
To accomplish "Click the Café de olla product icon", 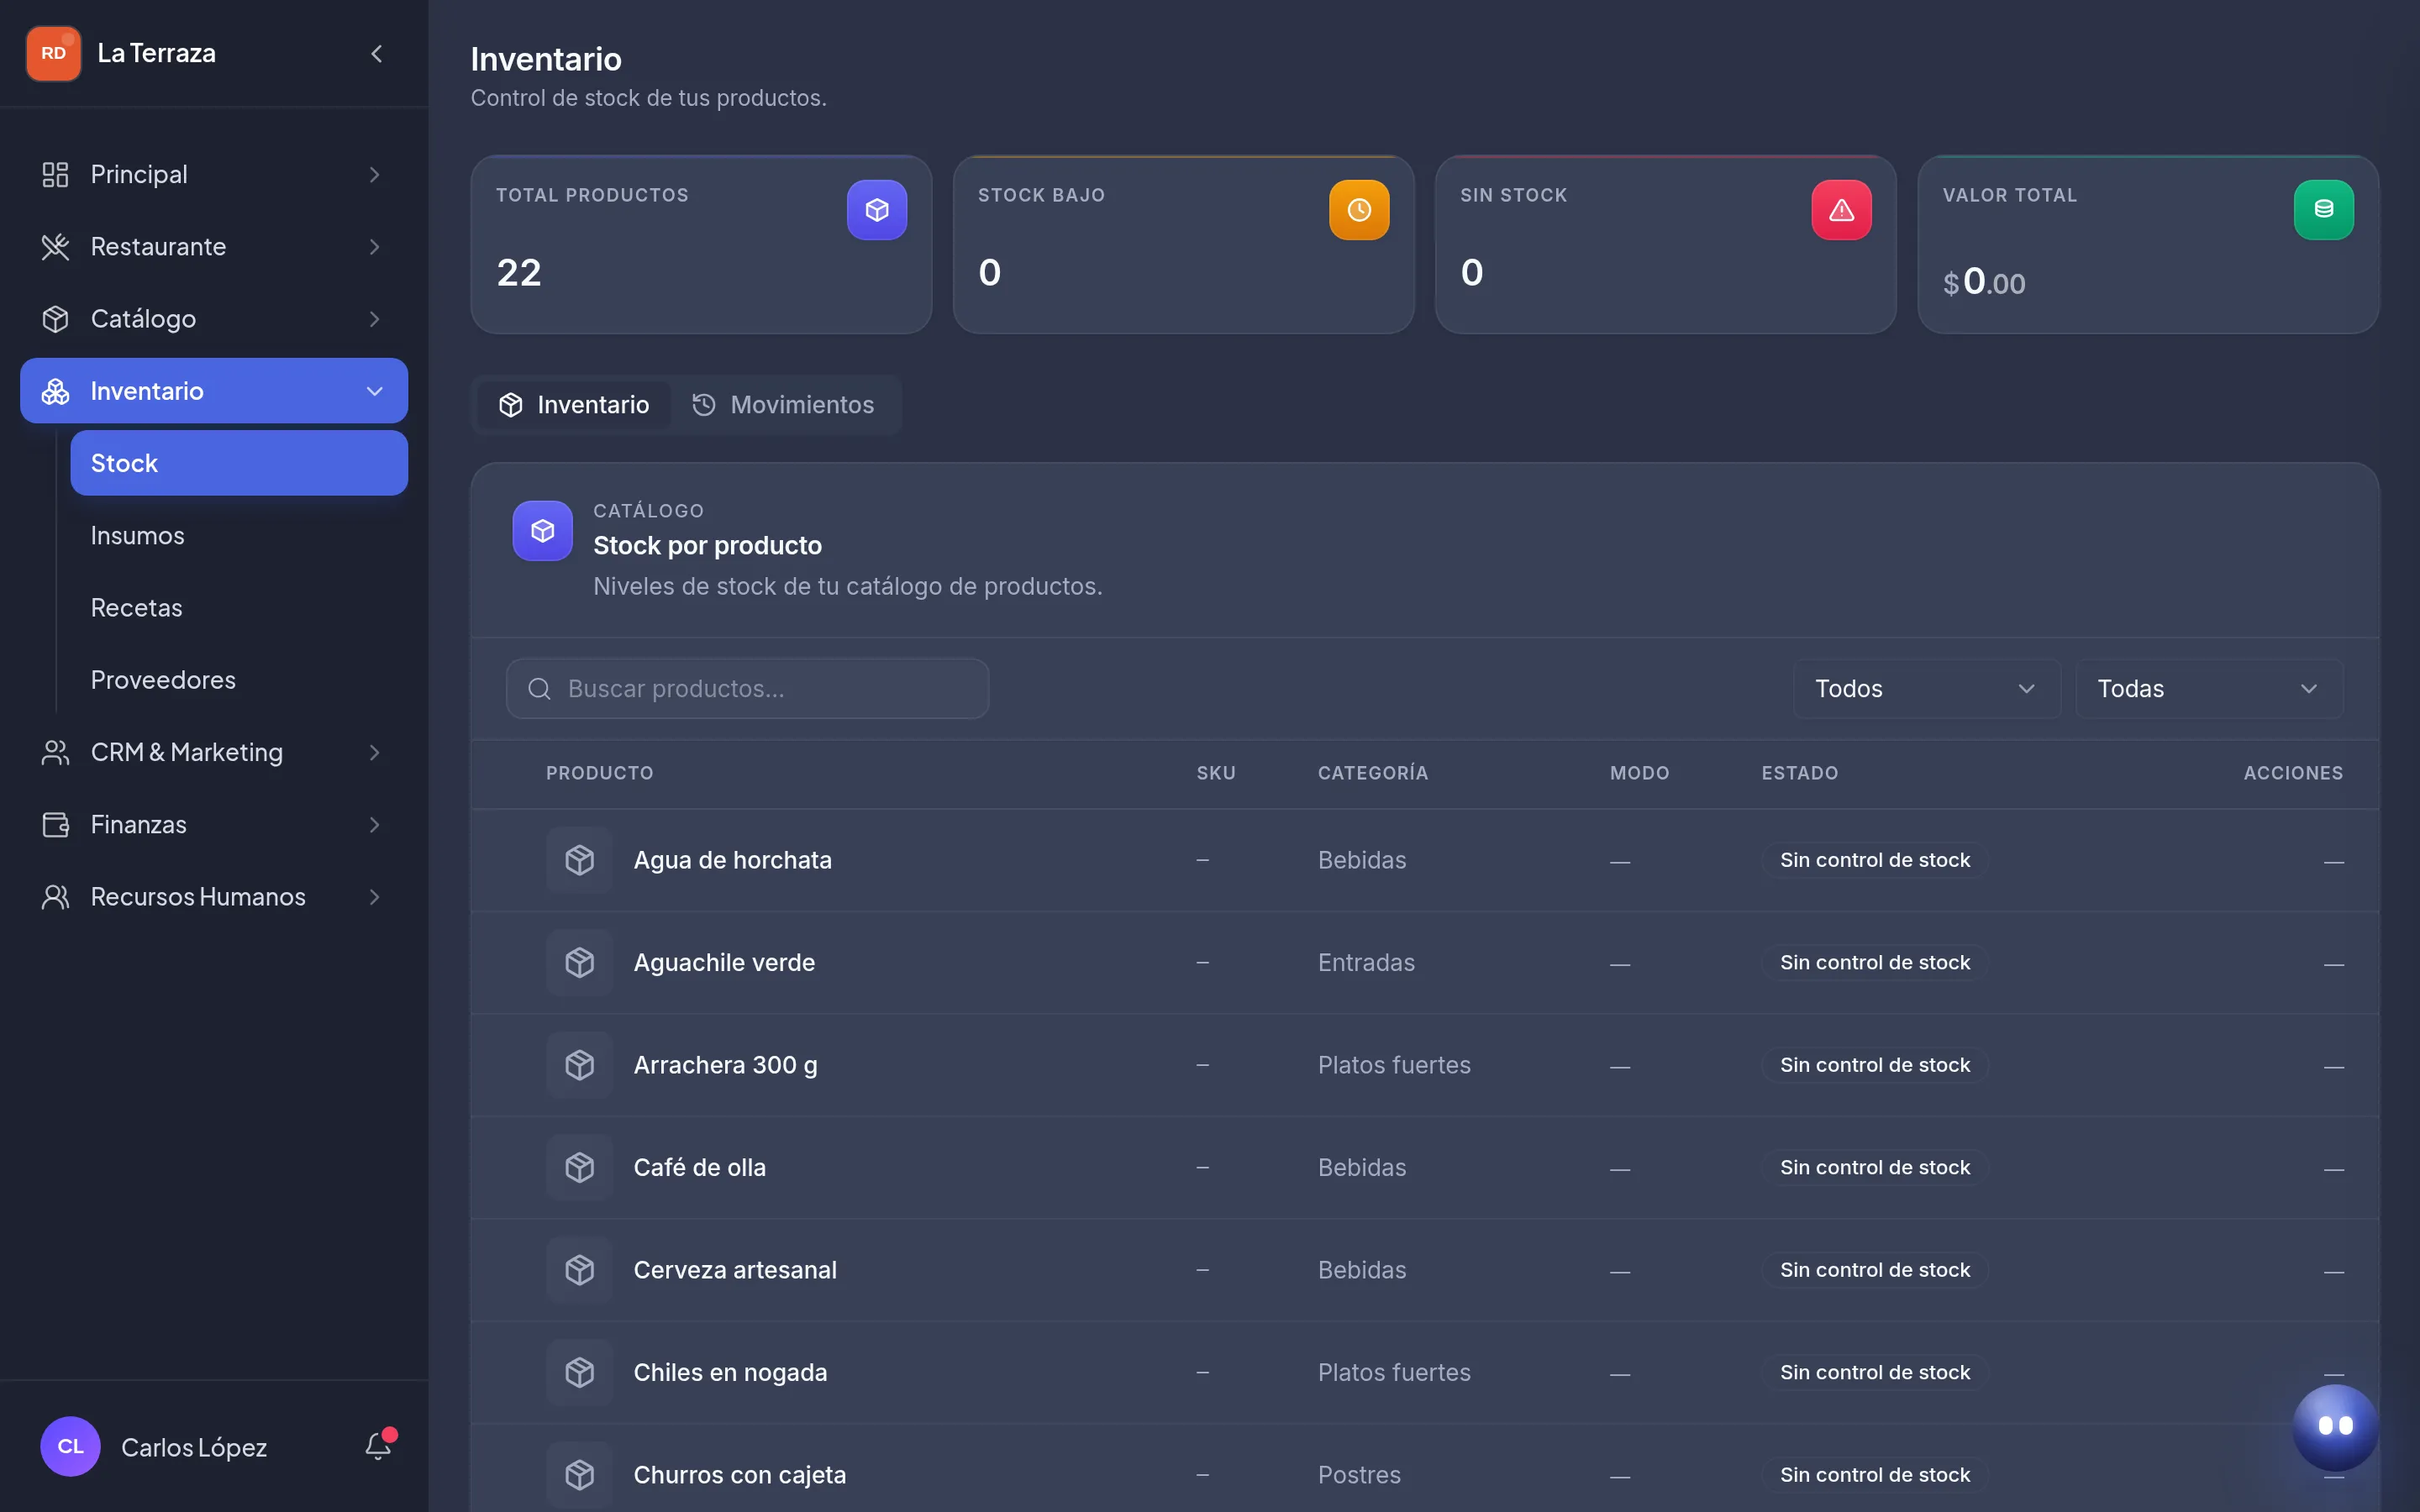I will click(580, 1167).
